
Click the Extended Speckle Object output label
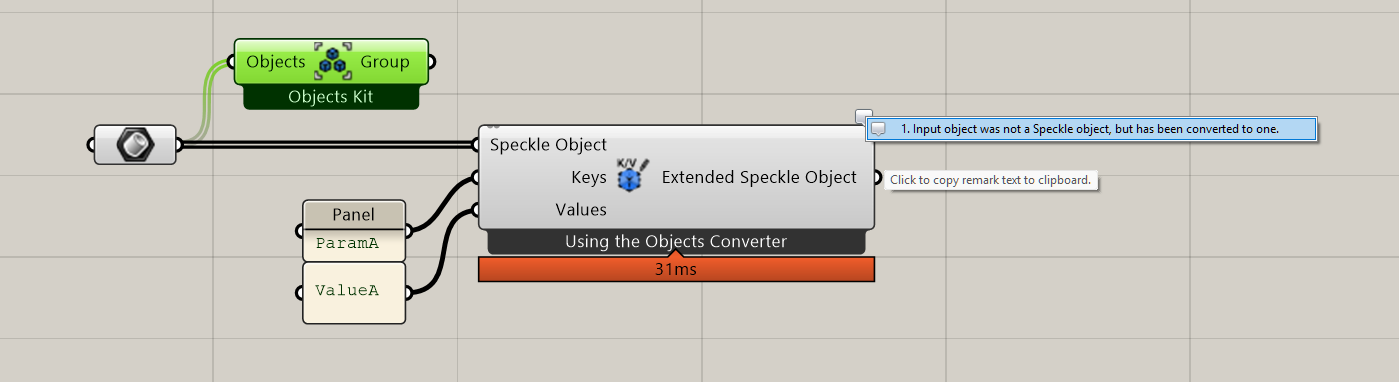[x=759, y=177]
